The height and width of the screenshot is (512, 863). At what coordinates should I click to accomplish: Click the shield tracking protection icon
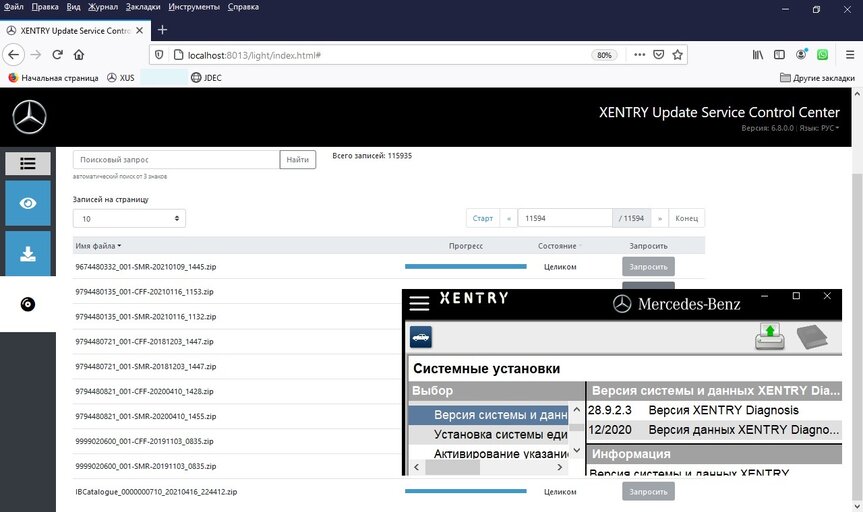pos(159,55)
